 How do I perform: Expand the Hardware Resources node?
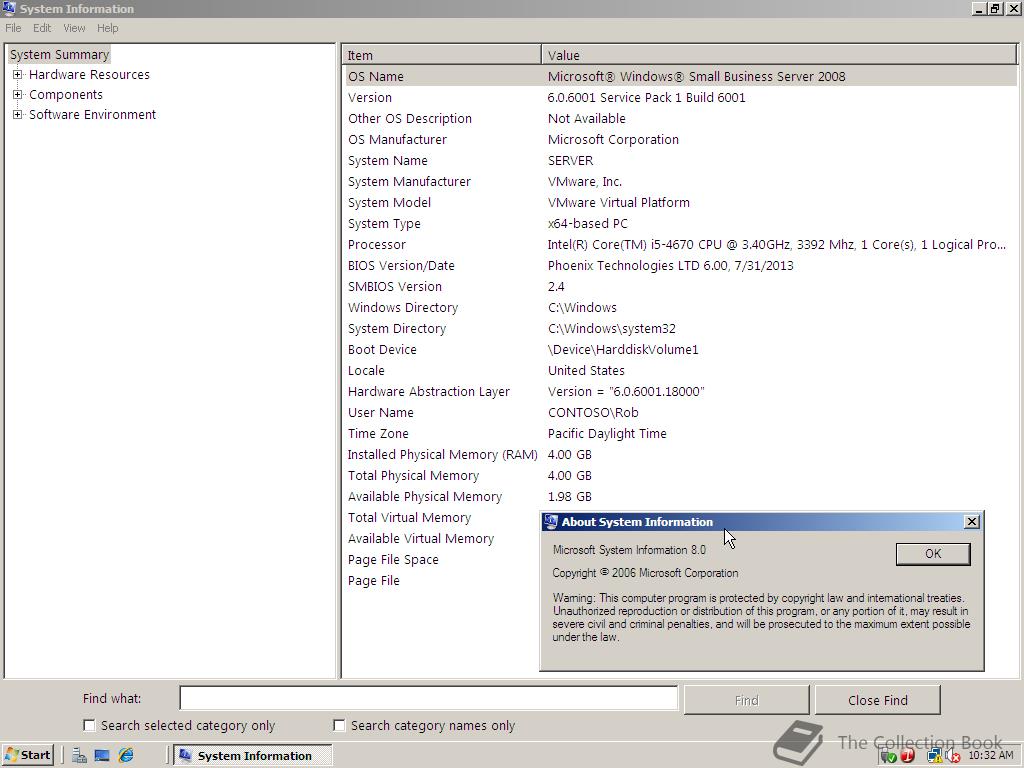(18, 74)
